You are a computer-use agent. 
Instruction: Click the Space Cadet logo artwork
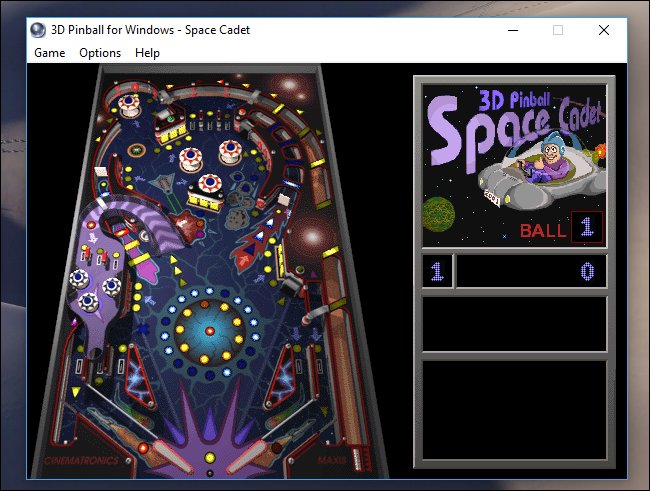pyautogui.click(x=514, y=165)
